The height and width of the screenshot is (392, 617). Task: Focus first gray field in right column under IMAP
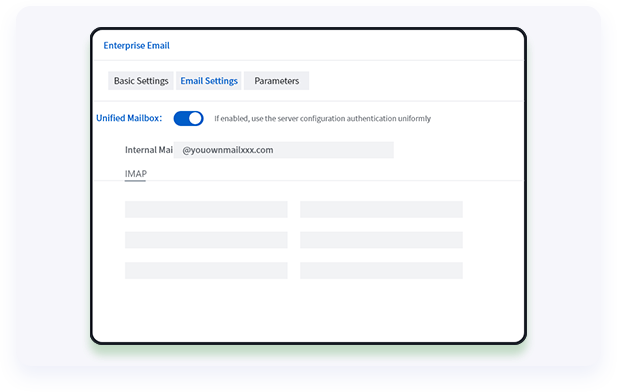[x=381, y=209]
